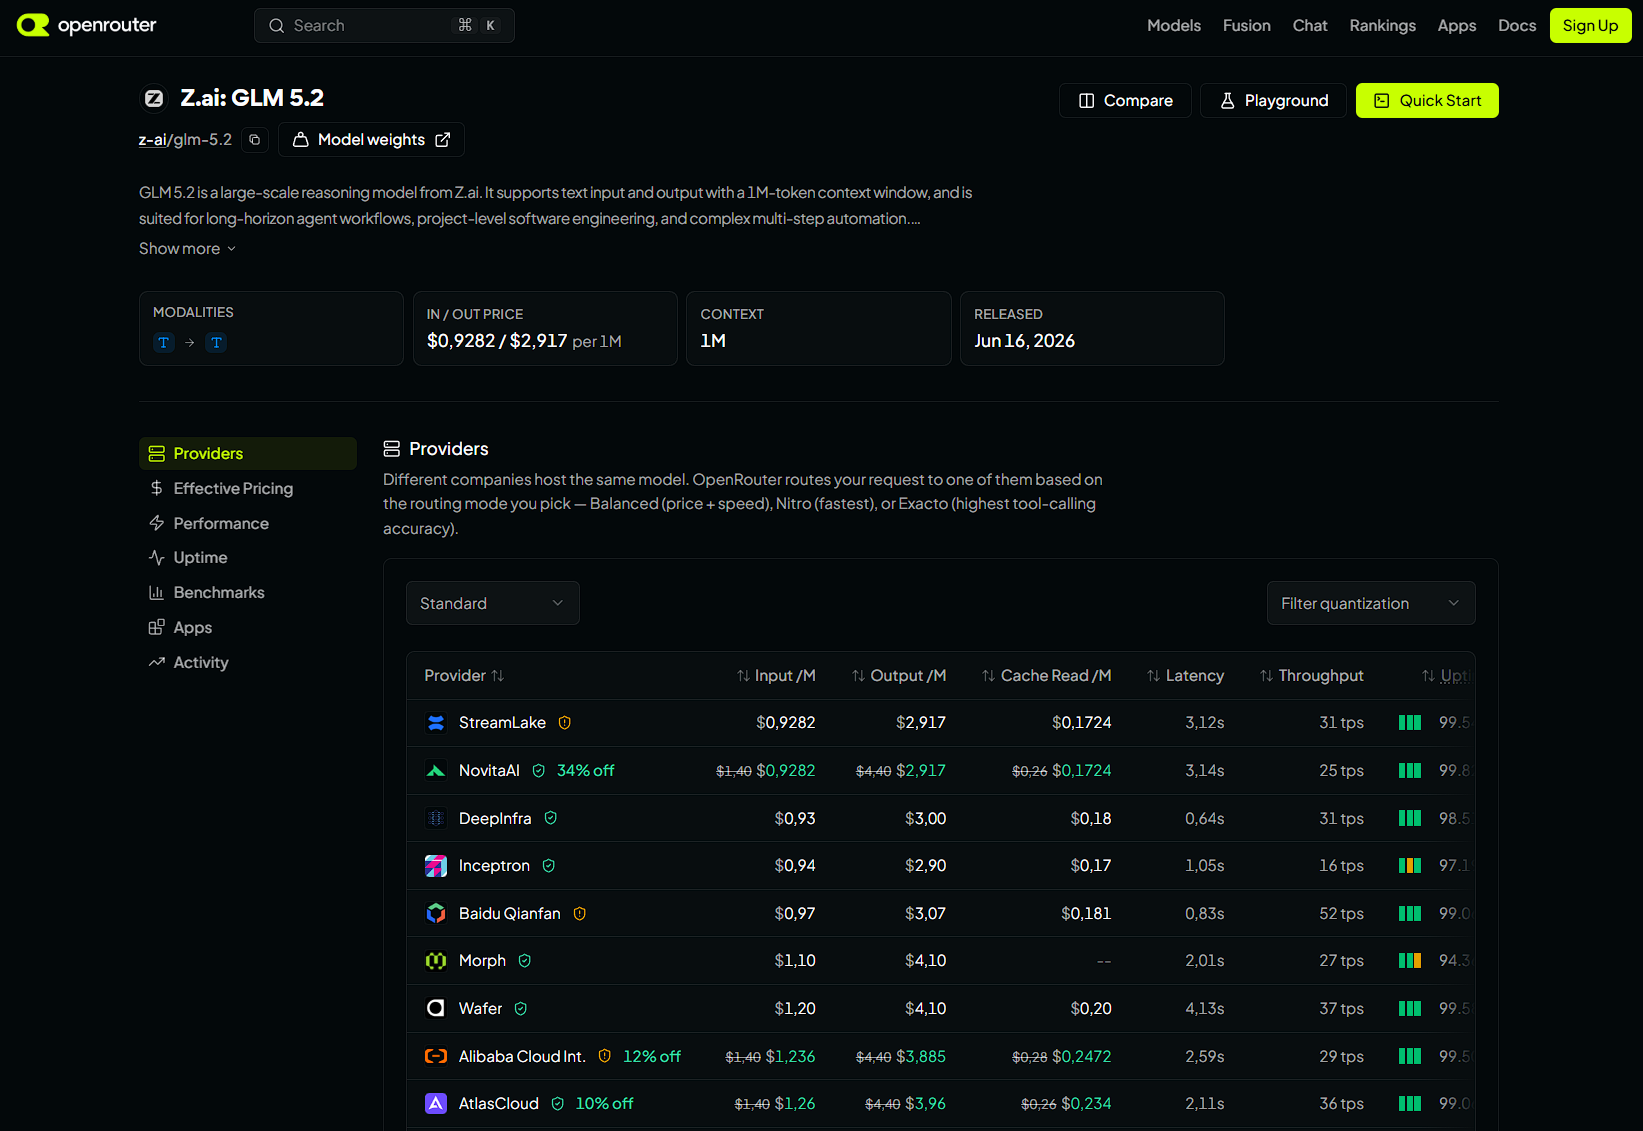Click the shield icon beside Baidu Qianfan

[580, 913]
